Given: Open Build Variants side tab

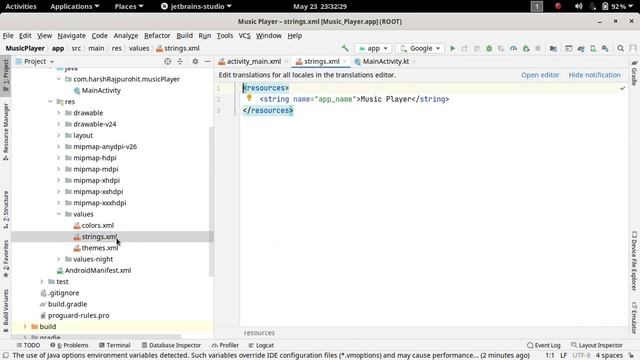Looking at the screenshot, I should pyautogui.click(x=6, y=310).
